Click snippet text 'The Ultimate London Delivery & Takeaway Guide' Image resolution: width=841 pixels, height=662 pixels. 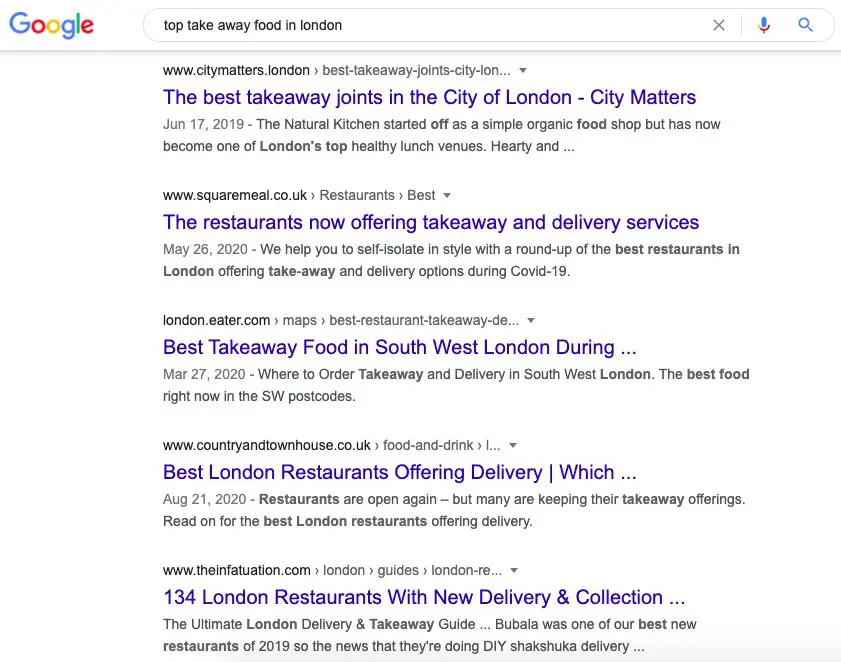319,624
